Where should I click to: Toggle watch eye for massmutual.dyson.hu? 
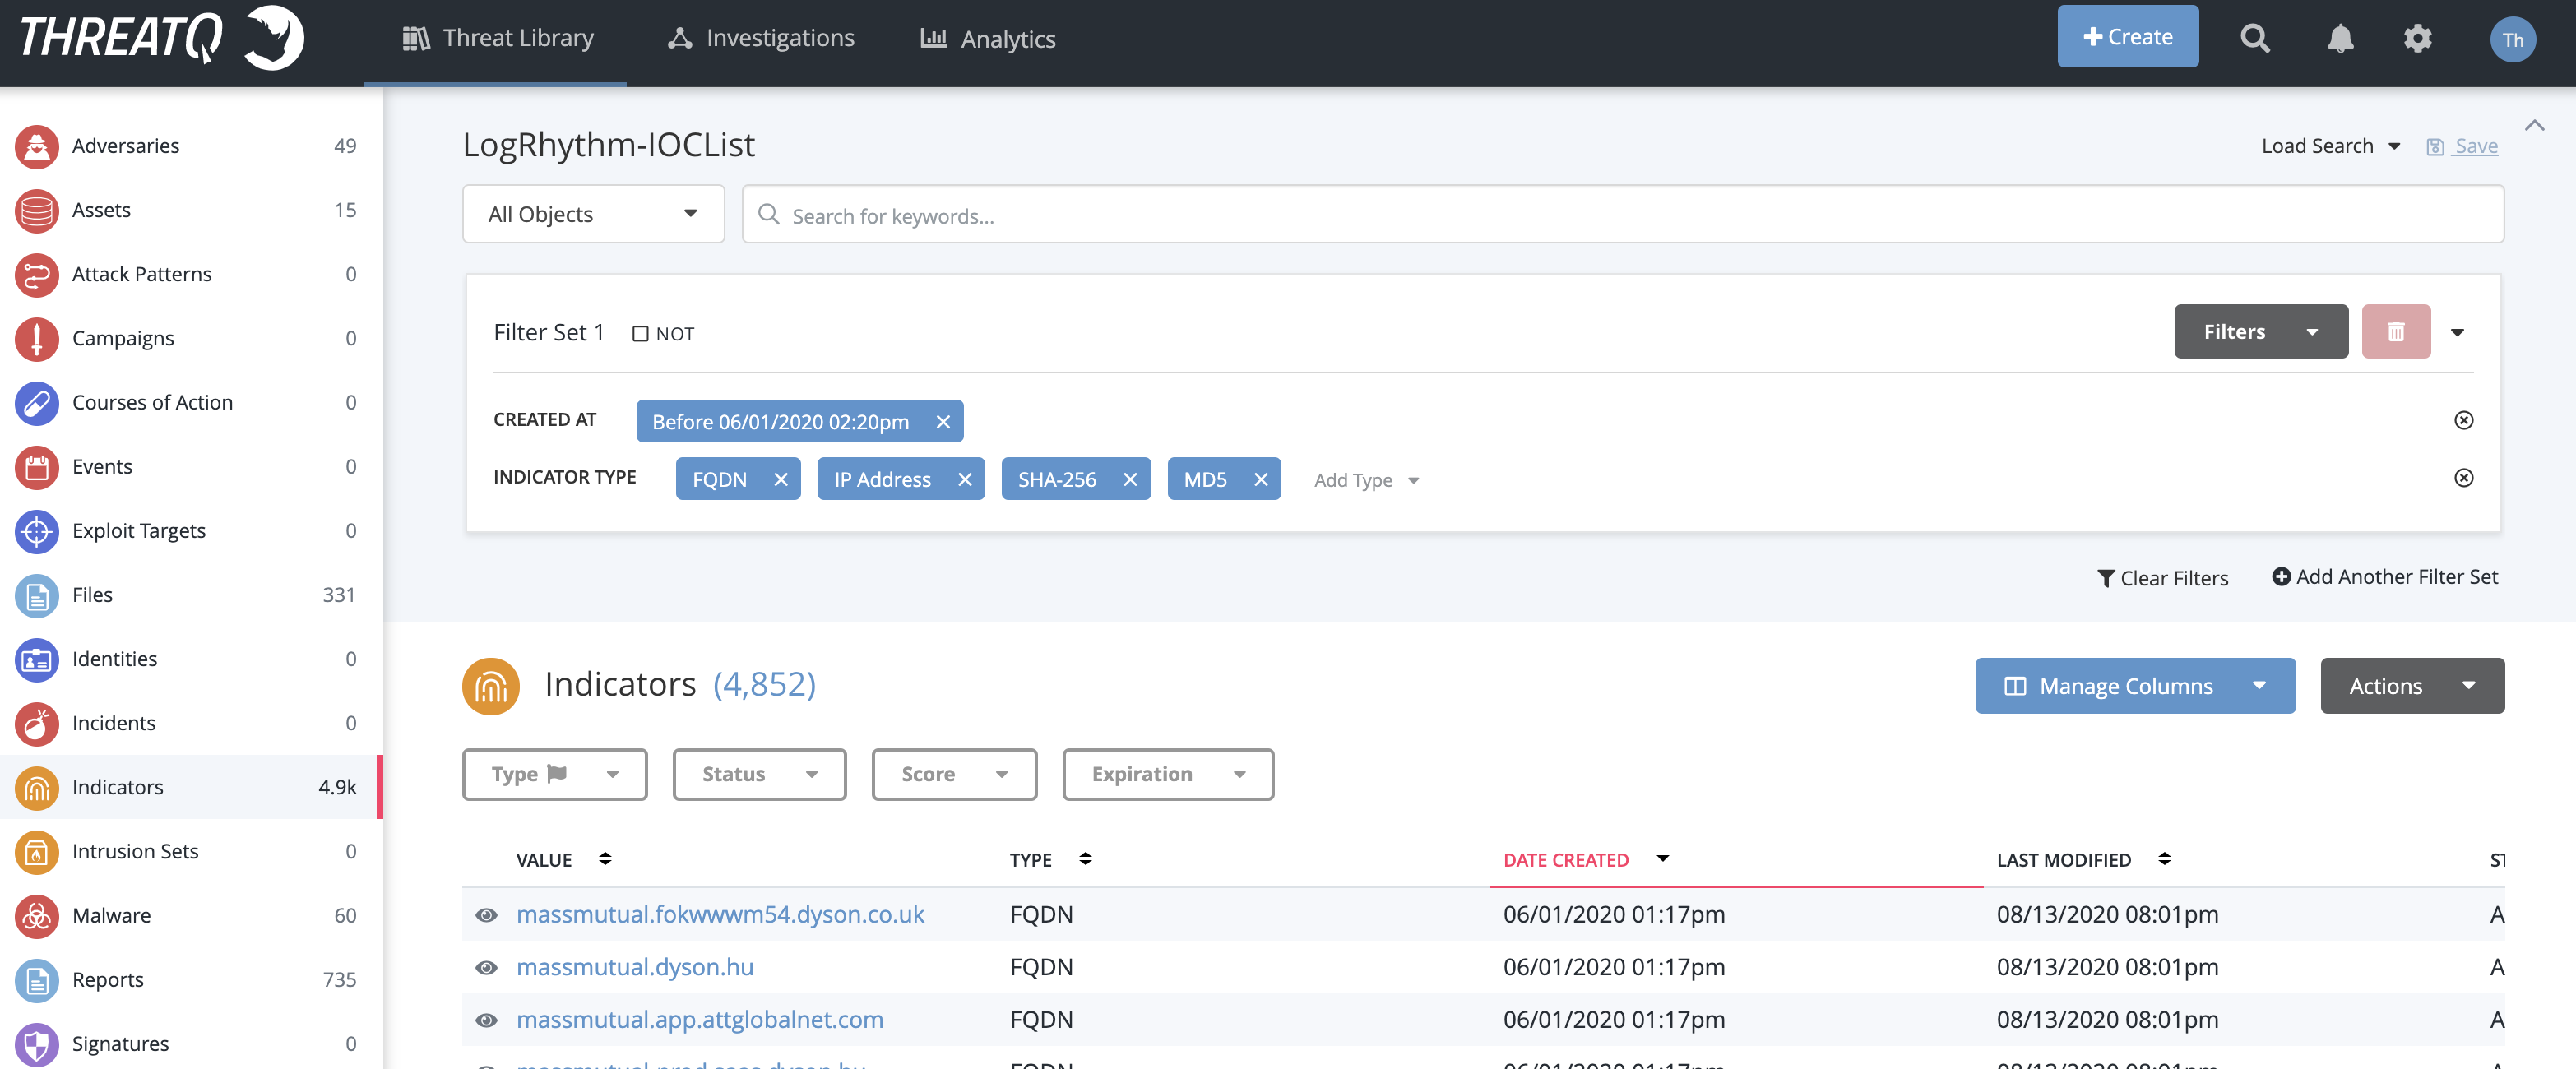(x=486, y=968)
